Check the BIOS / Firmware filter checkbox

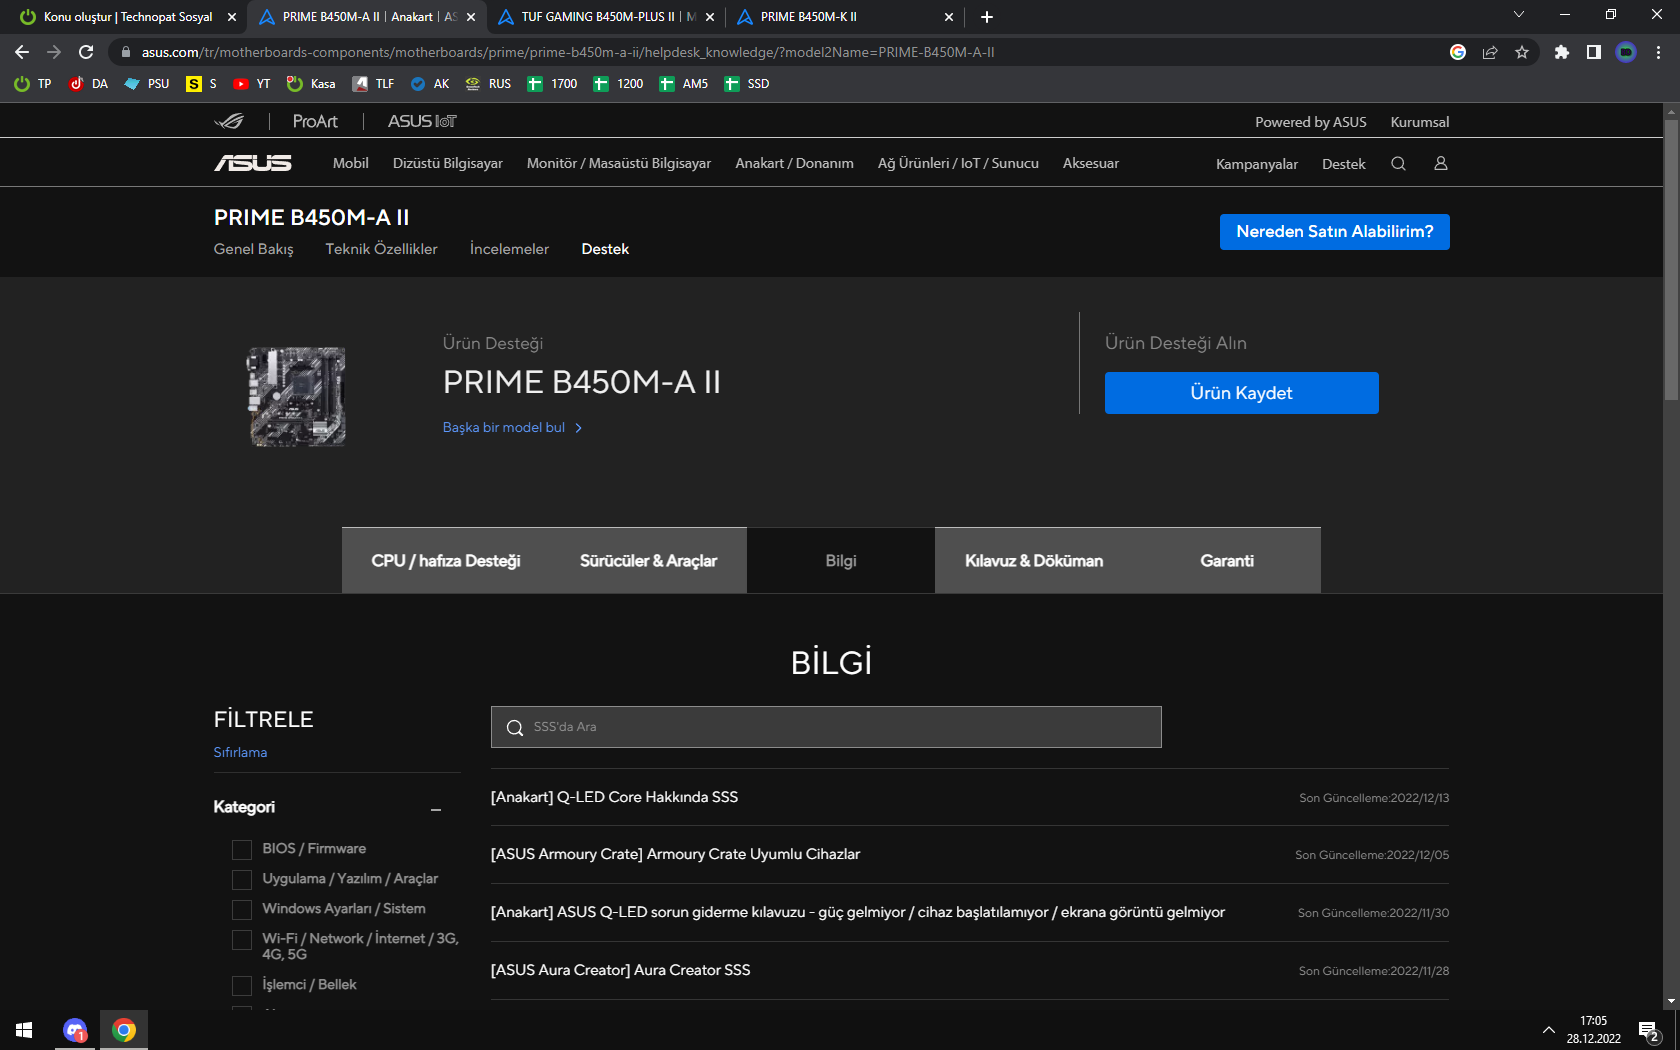point(242,849)
